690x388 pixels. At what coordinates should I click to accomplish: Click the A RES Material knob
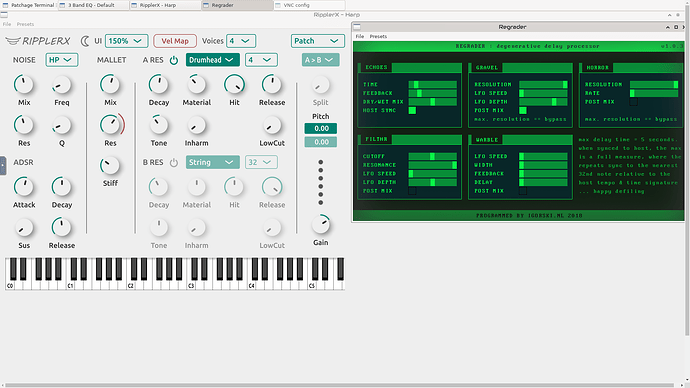(197, 84)
